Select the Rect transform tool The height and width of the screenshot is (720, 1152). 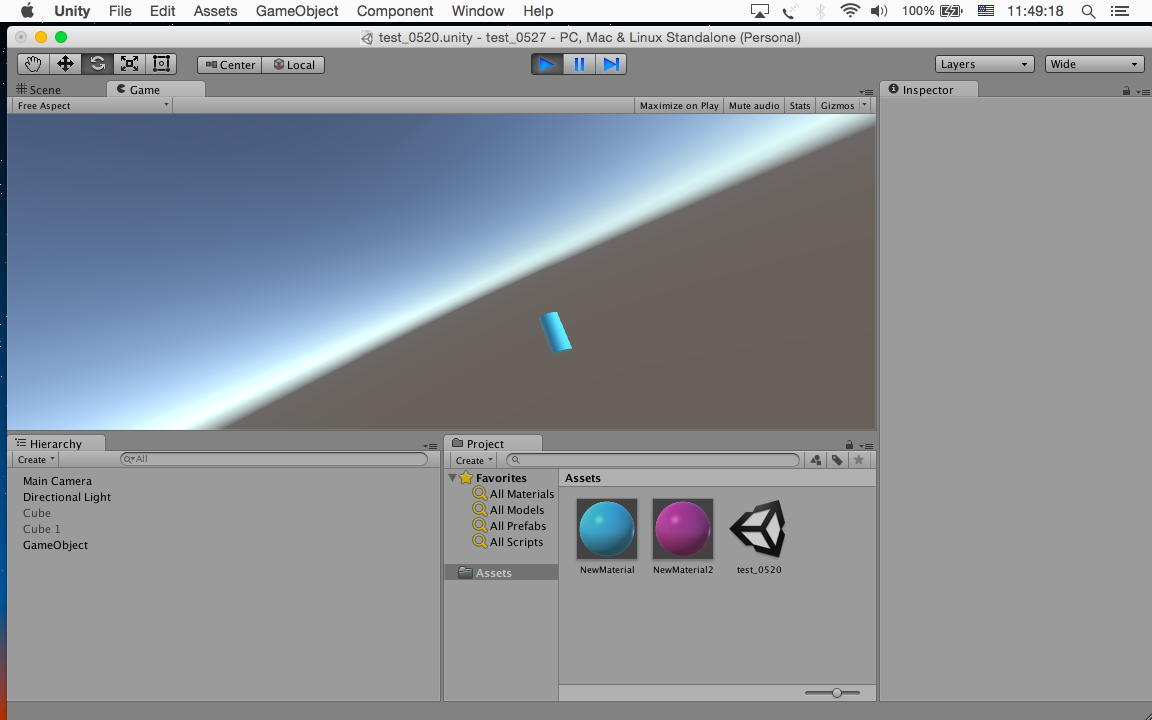coord(161,64)
